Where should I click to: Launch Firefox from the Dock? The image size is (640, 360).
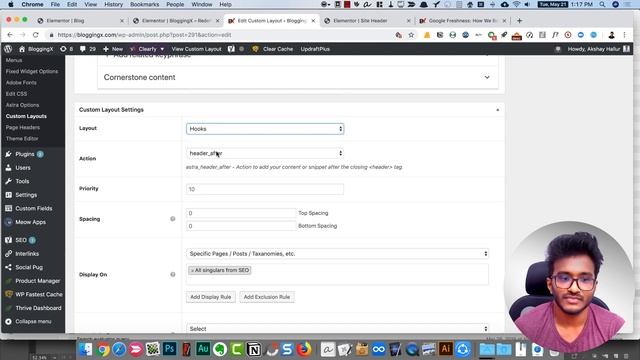tap(304, 349)
